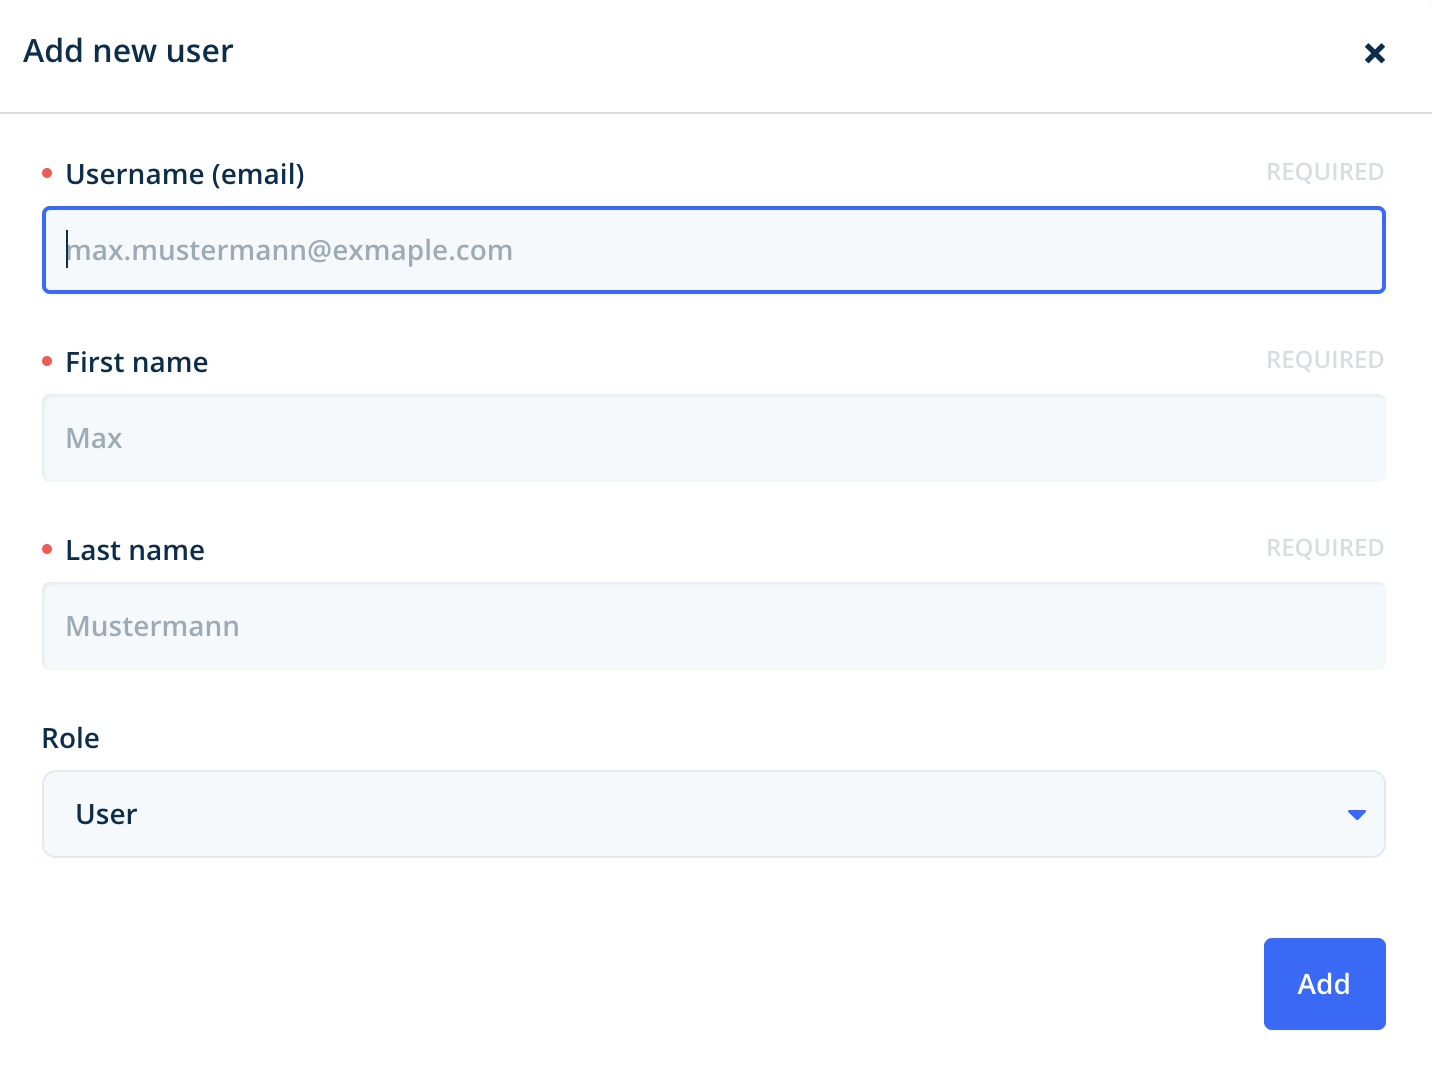1432x1066 pixels.
Task: Click REQUIRED text beside First name
Action: click(1325, 360)
